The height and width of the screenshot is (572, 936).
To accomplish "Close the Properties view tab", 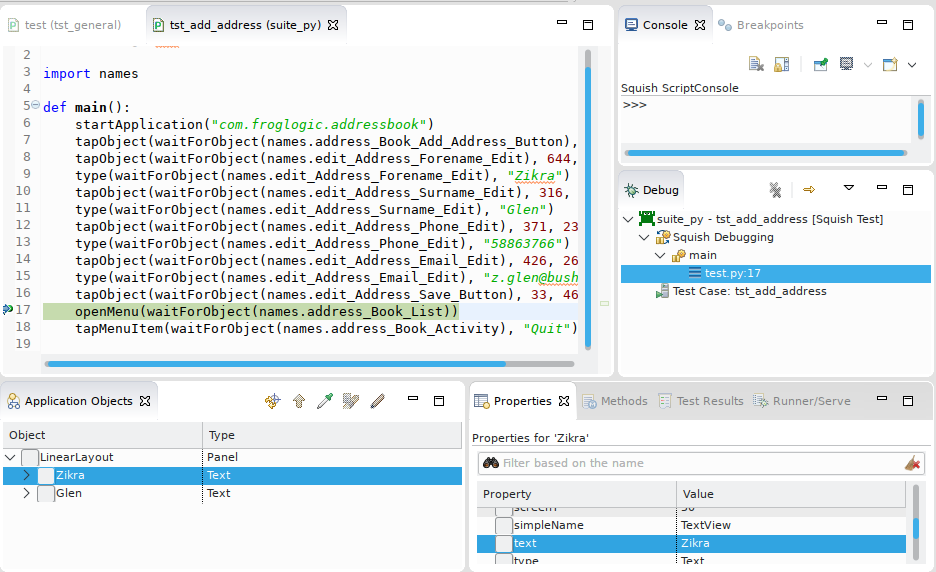I will [564, 401].
